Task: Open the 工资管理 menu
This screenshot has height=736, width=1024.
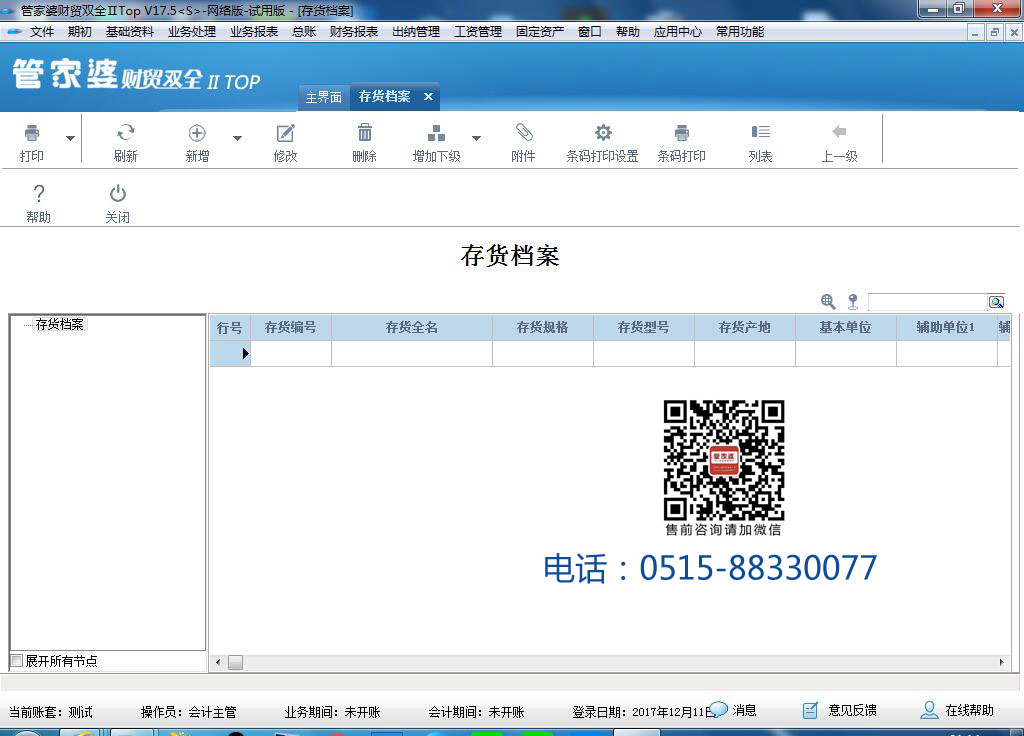Action: pyautogui.click(x=478, y=31)
